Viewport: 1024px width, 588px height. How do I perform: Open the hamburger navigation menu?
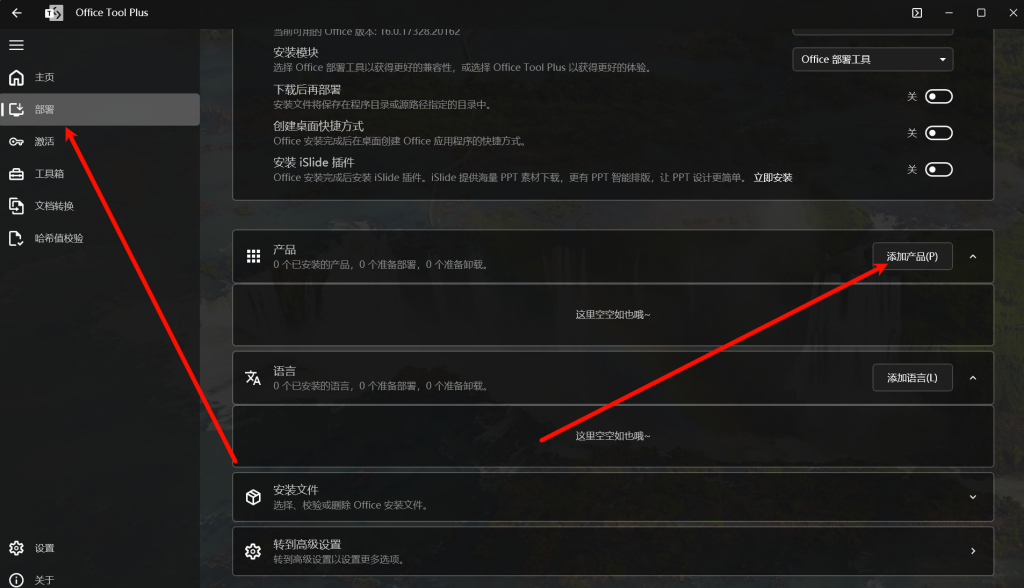click(x=16, y=45)
